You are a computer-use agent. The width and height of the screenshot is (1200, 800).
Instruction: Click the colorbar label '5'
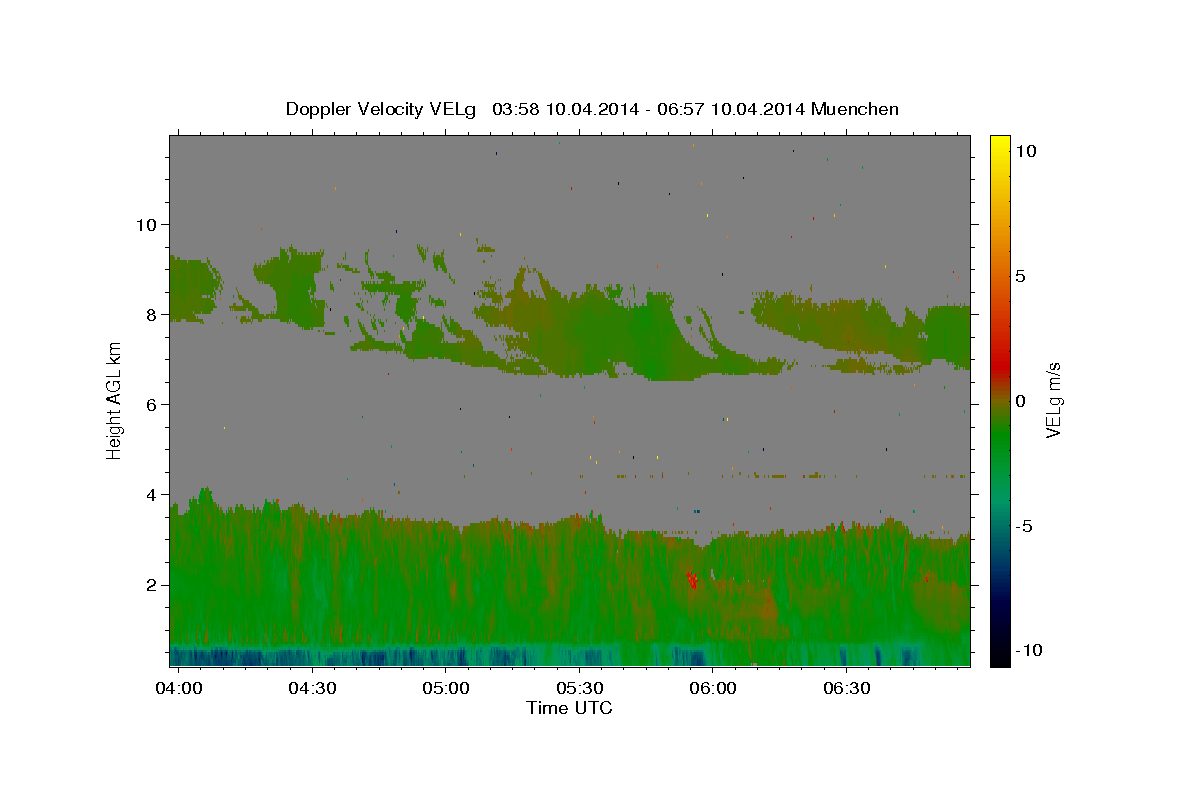point(1020,276)
